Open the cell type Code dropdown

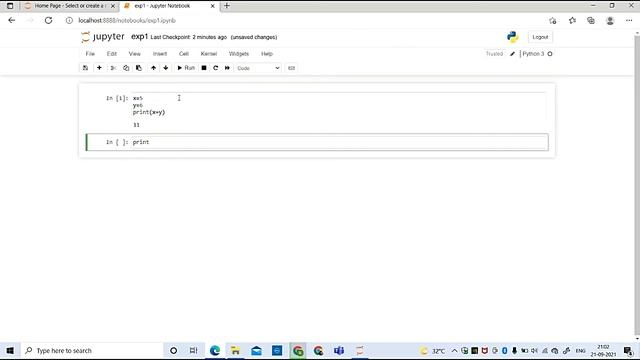coord(258,68)
